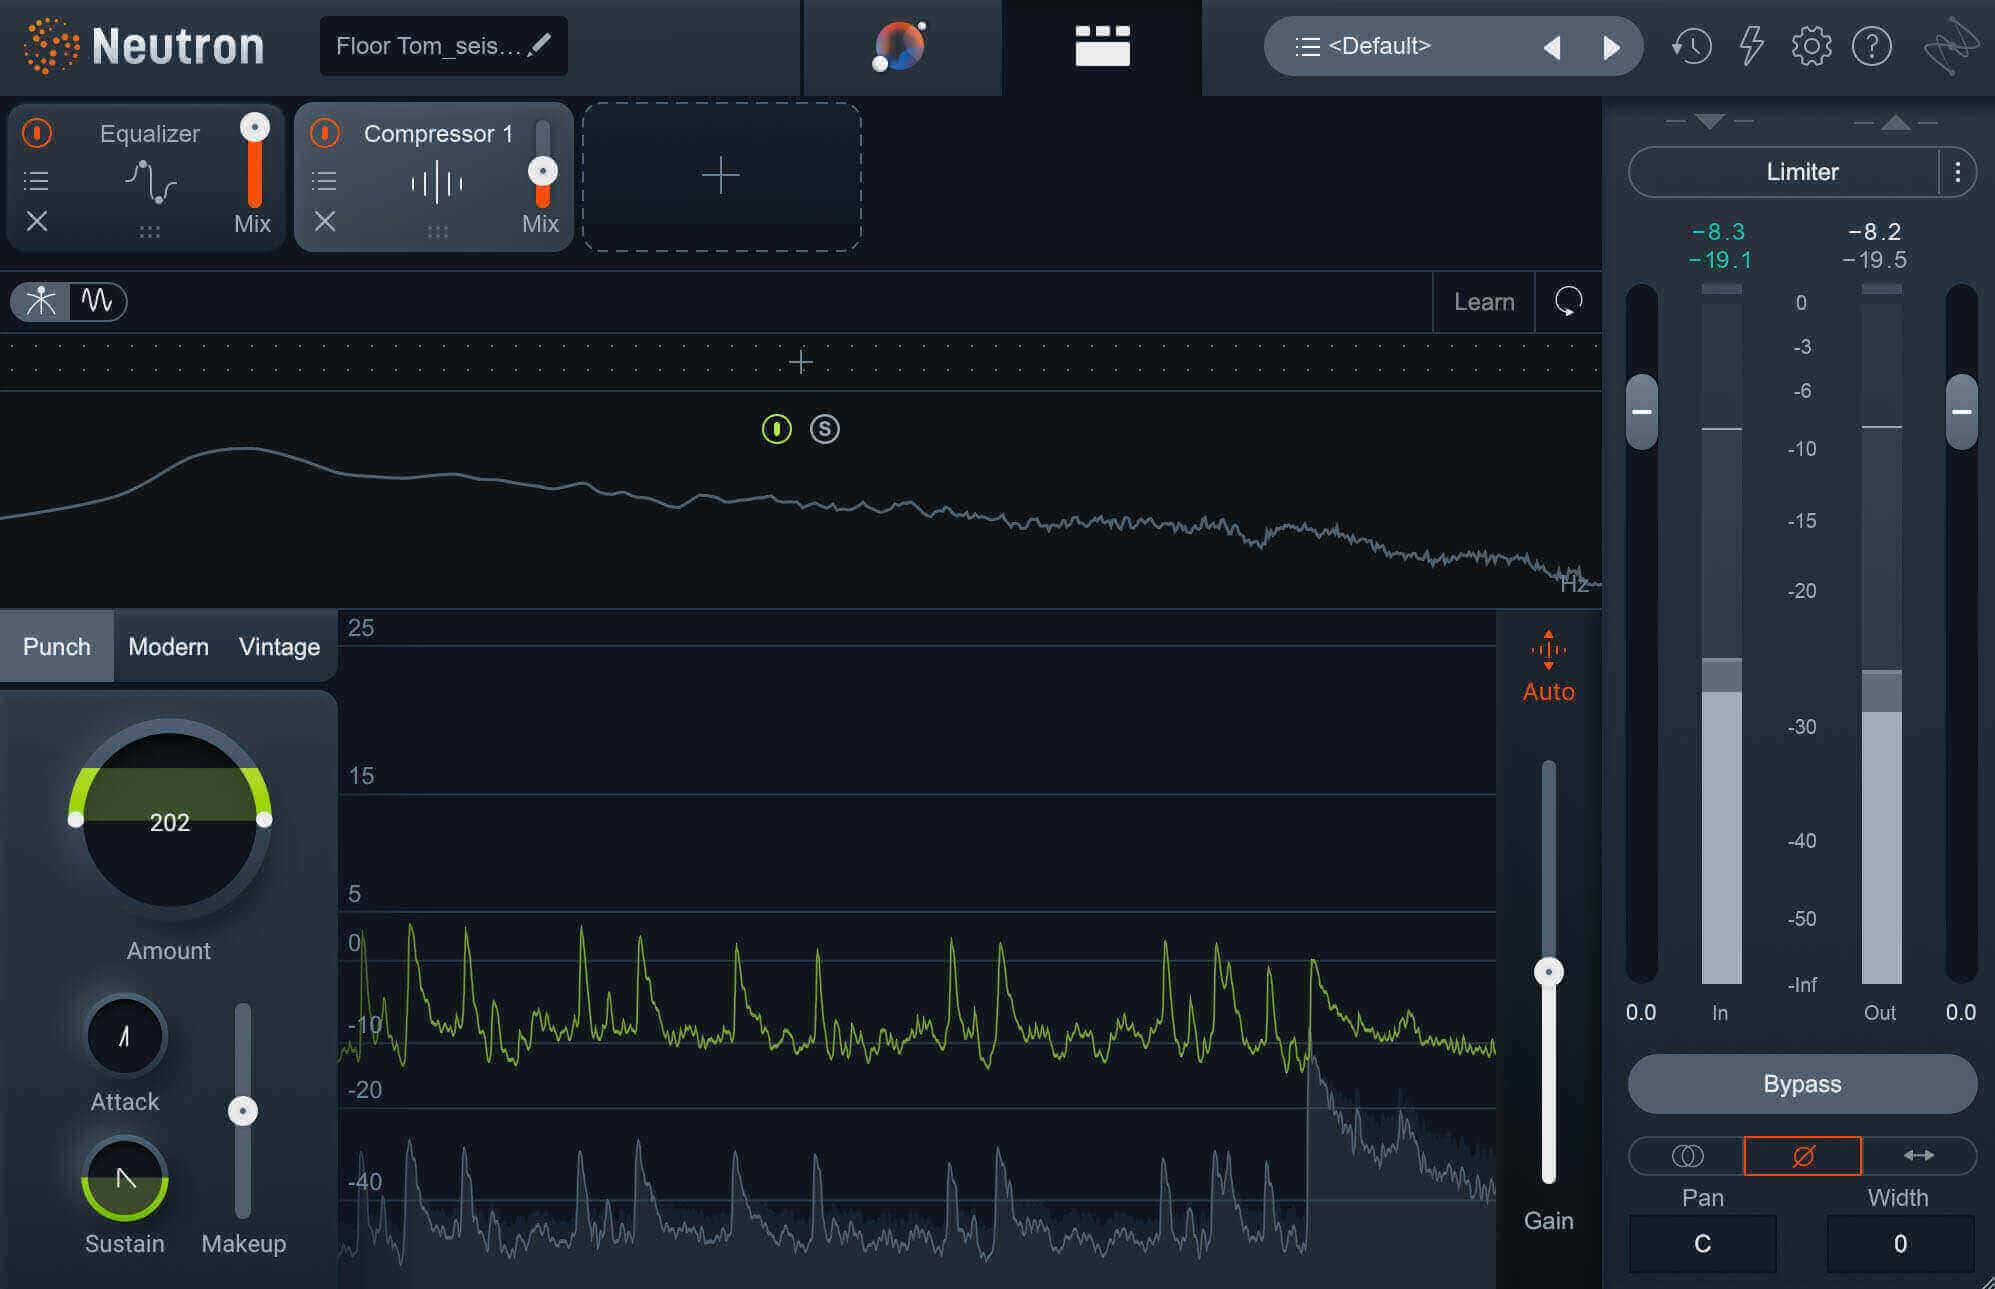Open the Equalizer module preset list icon
Viewport: 1995px width, 1289px height.
point(36,181)
